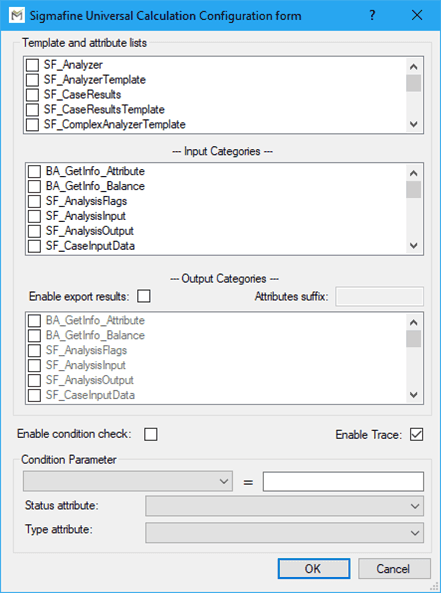Viewport: 441px width, 593px height.
Task: Close the configuration form window
Action: pos(417,16)
